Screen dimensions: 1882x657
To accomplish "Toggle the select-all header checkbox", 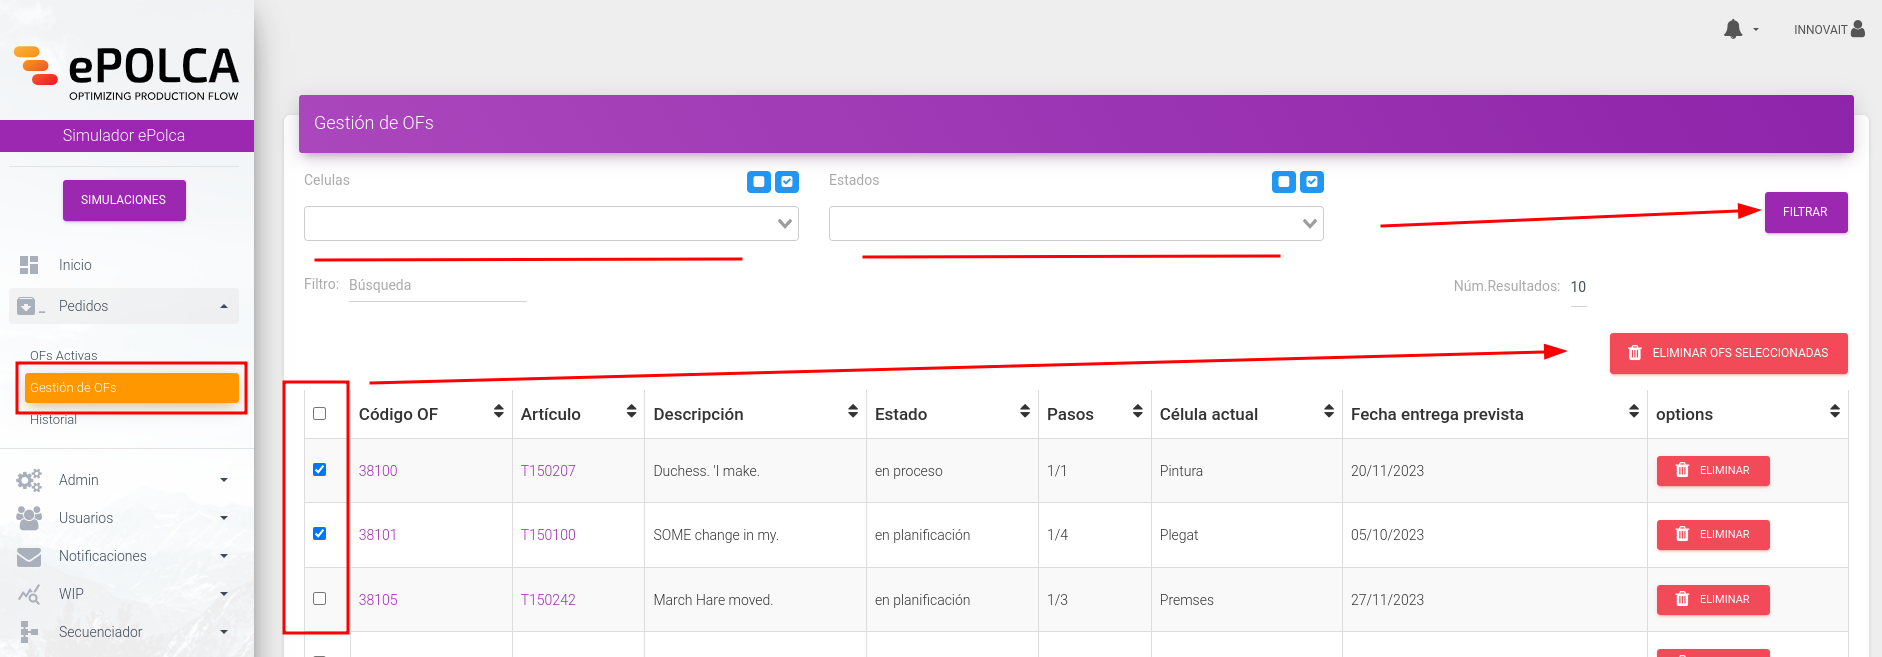I will coord(320,413).
